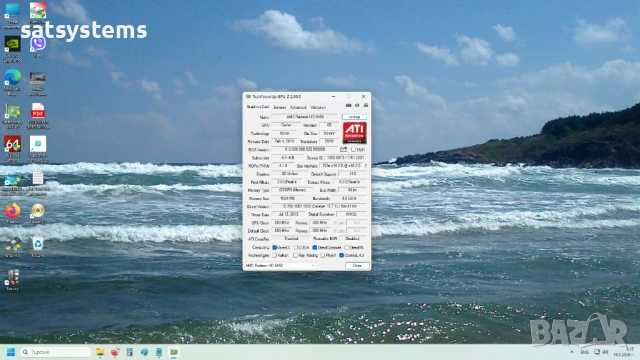Open the GPU-Z screenshot camera icon

[349, 106]
